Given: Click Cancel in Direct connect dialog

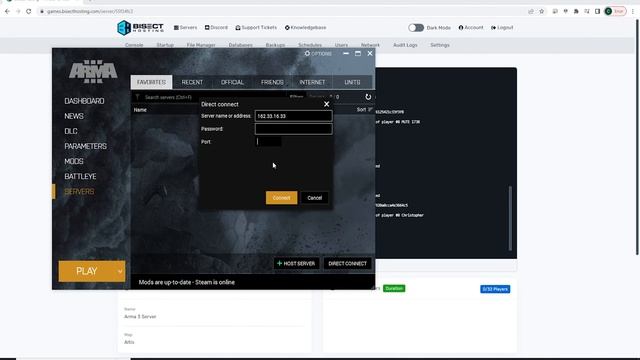Looking at the screenshot, I should coord(314,198).
